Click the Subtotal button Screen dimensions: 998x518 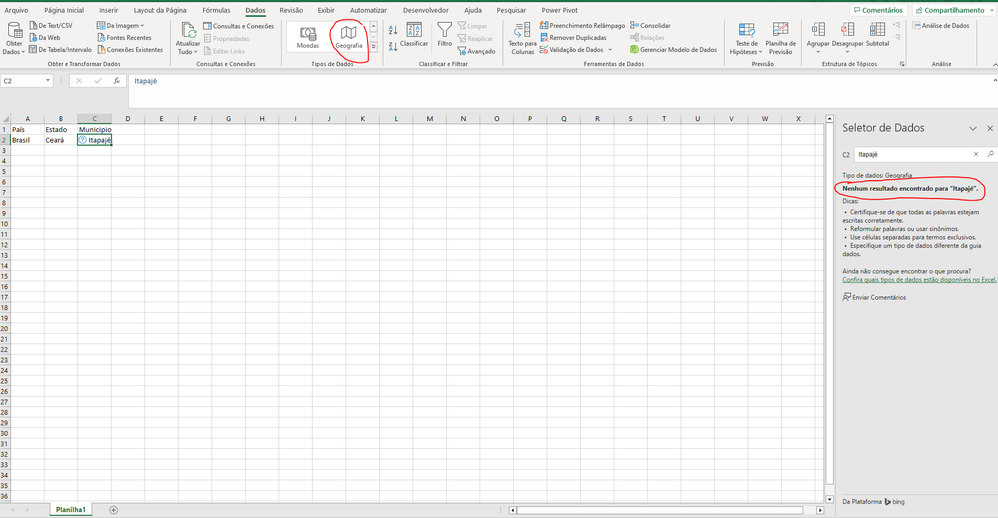pos(877,35)
